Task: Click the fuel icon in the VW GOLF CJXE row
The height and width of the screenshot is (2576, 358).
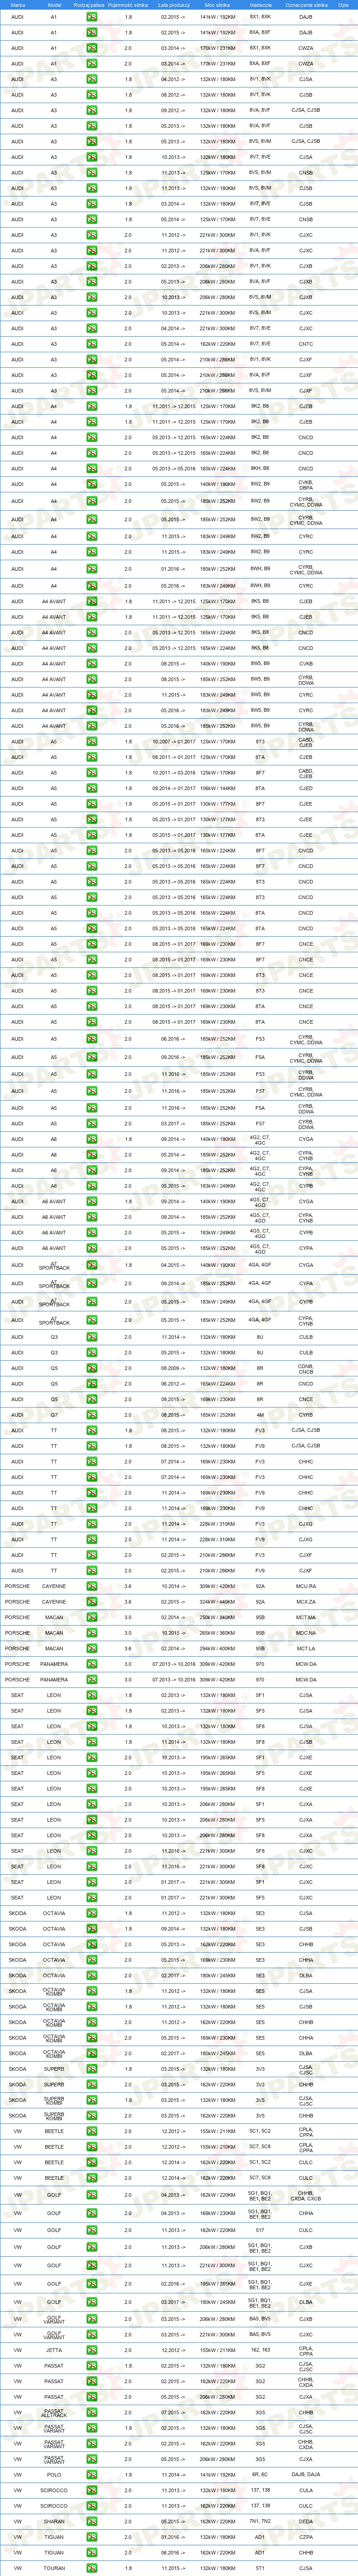Action: [x=92, y=2284]
